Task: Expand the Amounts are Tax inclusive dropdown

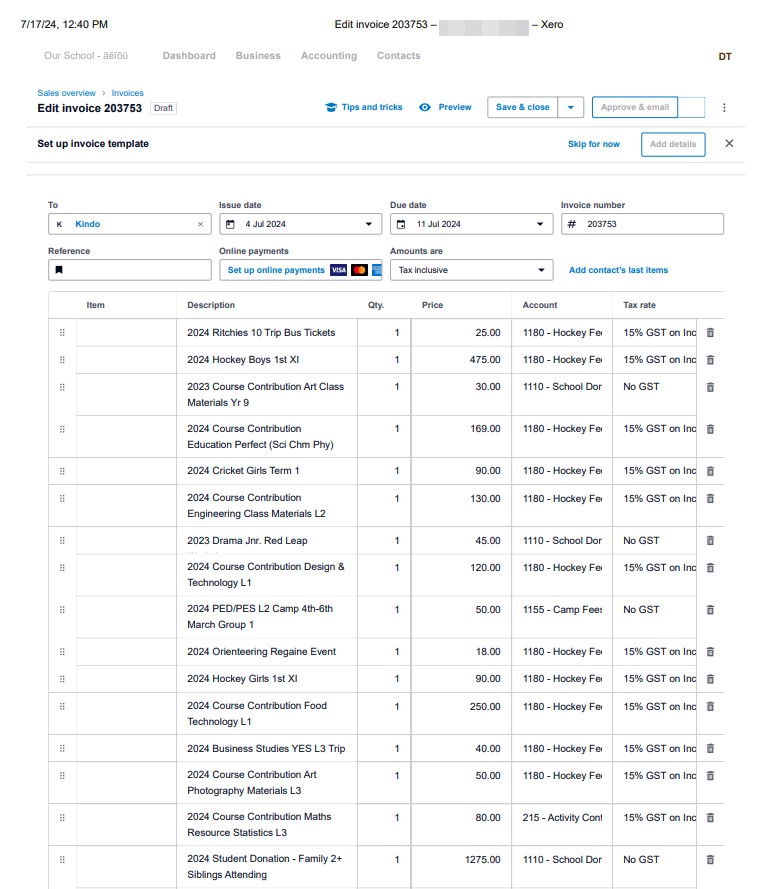Action: point(541,270)
